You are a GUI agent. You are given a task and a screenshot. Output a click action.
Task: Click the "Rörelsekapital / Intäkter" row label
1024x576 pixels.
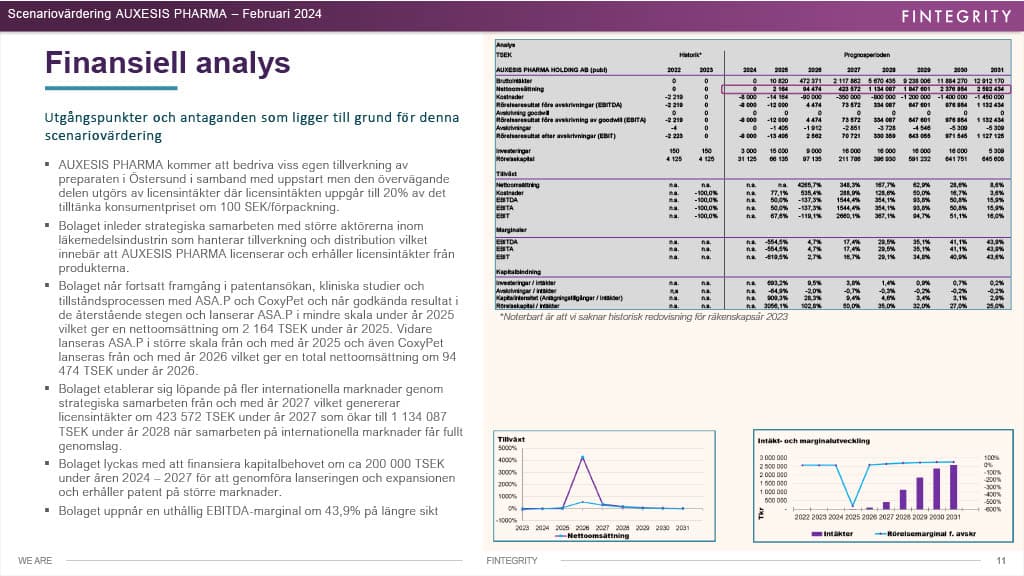(x=528, y=306)
